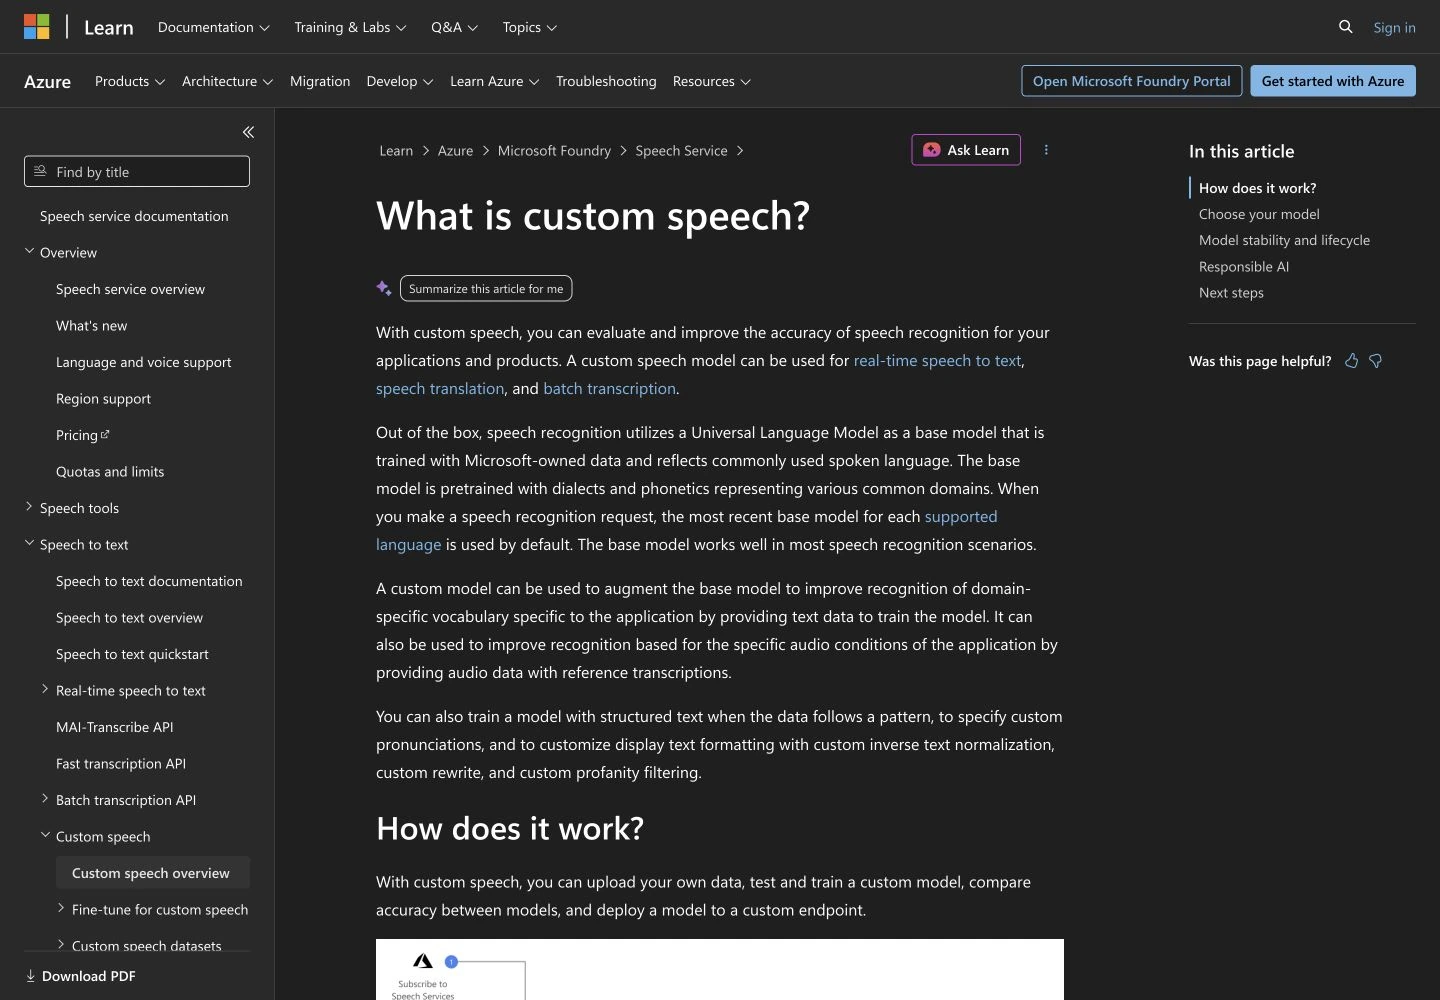This screenshot has height=1000, width=1440.
Task: Open the Products dropdown in Azure bar
Action: (130, 81)
